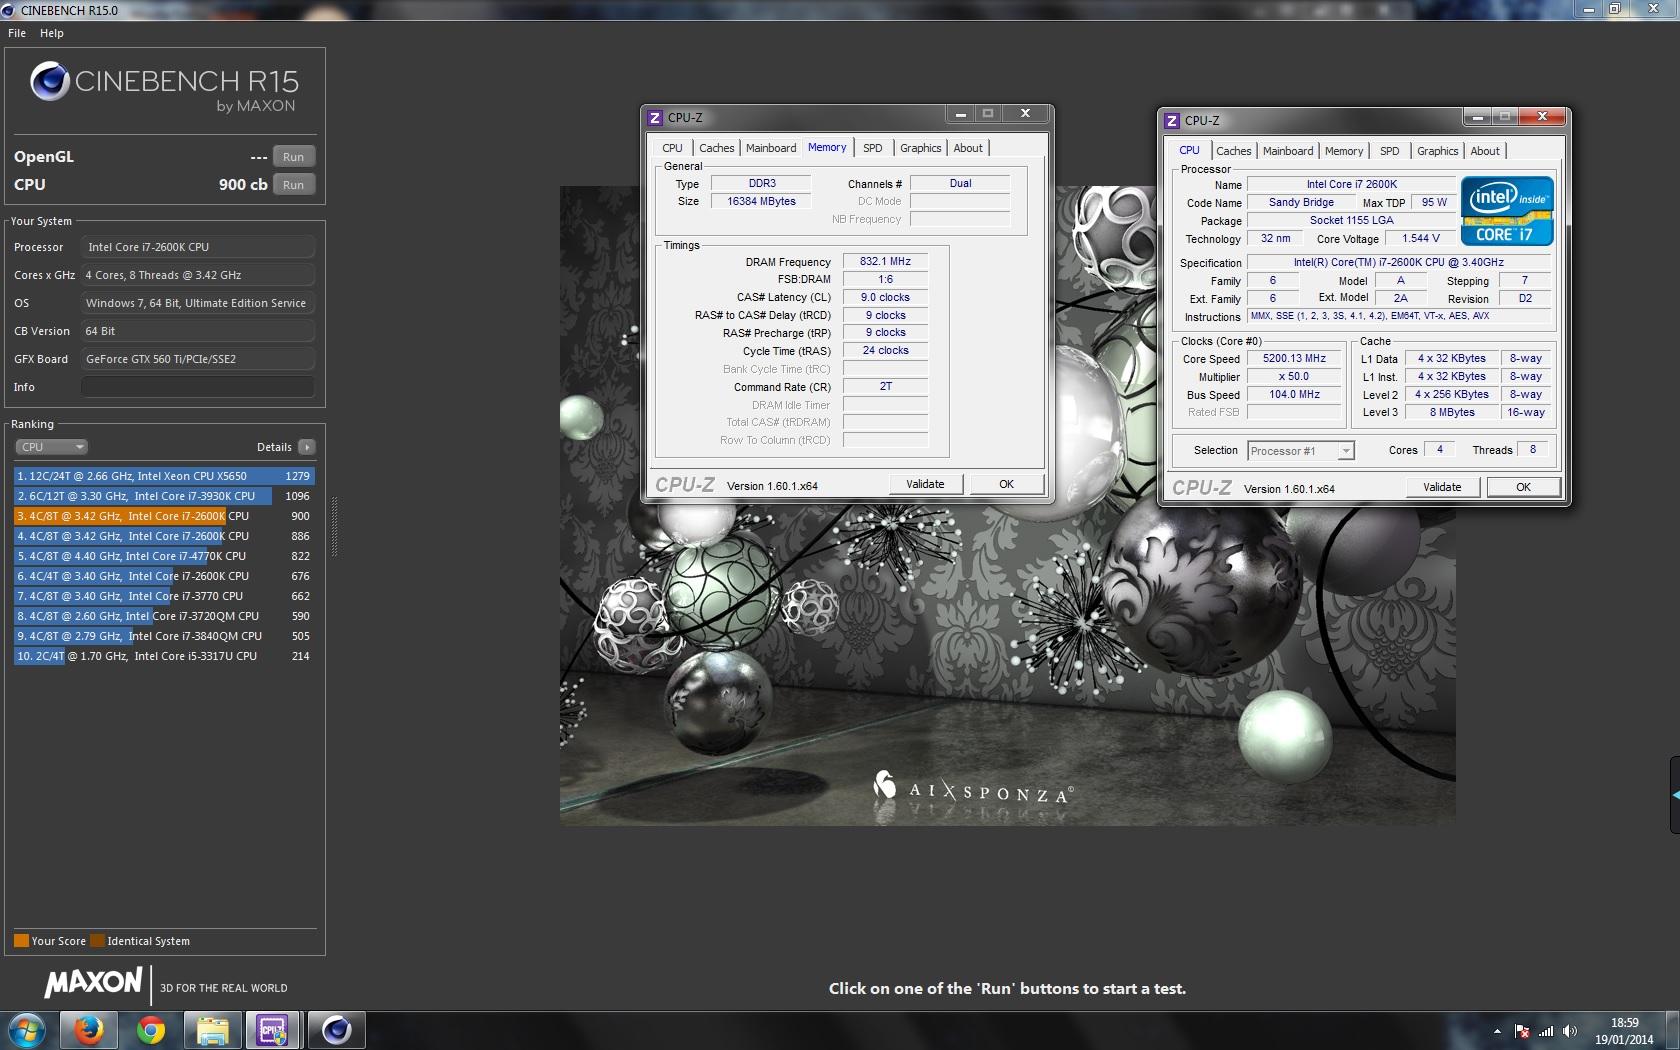Click Validate in right CPU-Z window
The image size is (1680, 1050).
tap(1442, 487)
